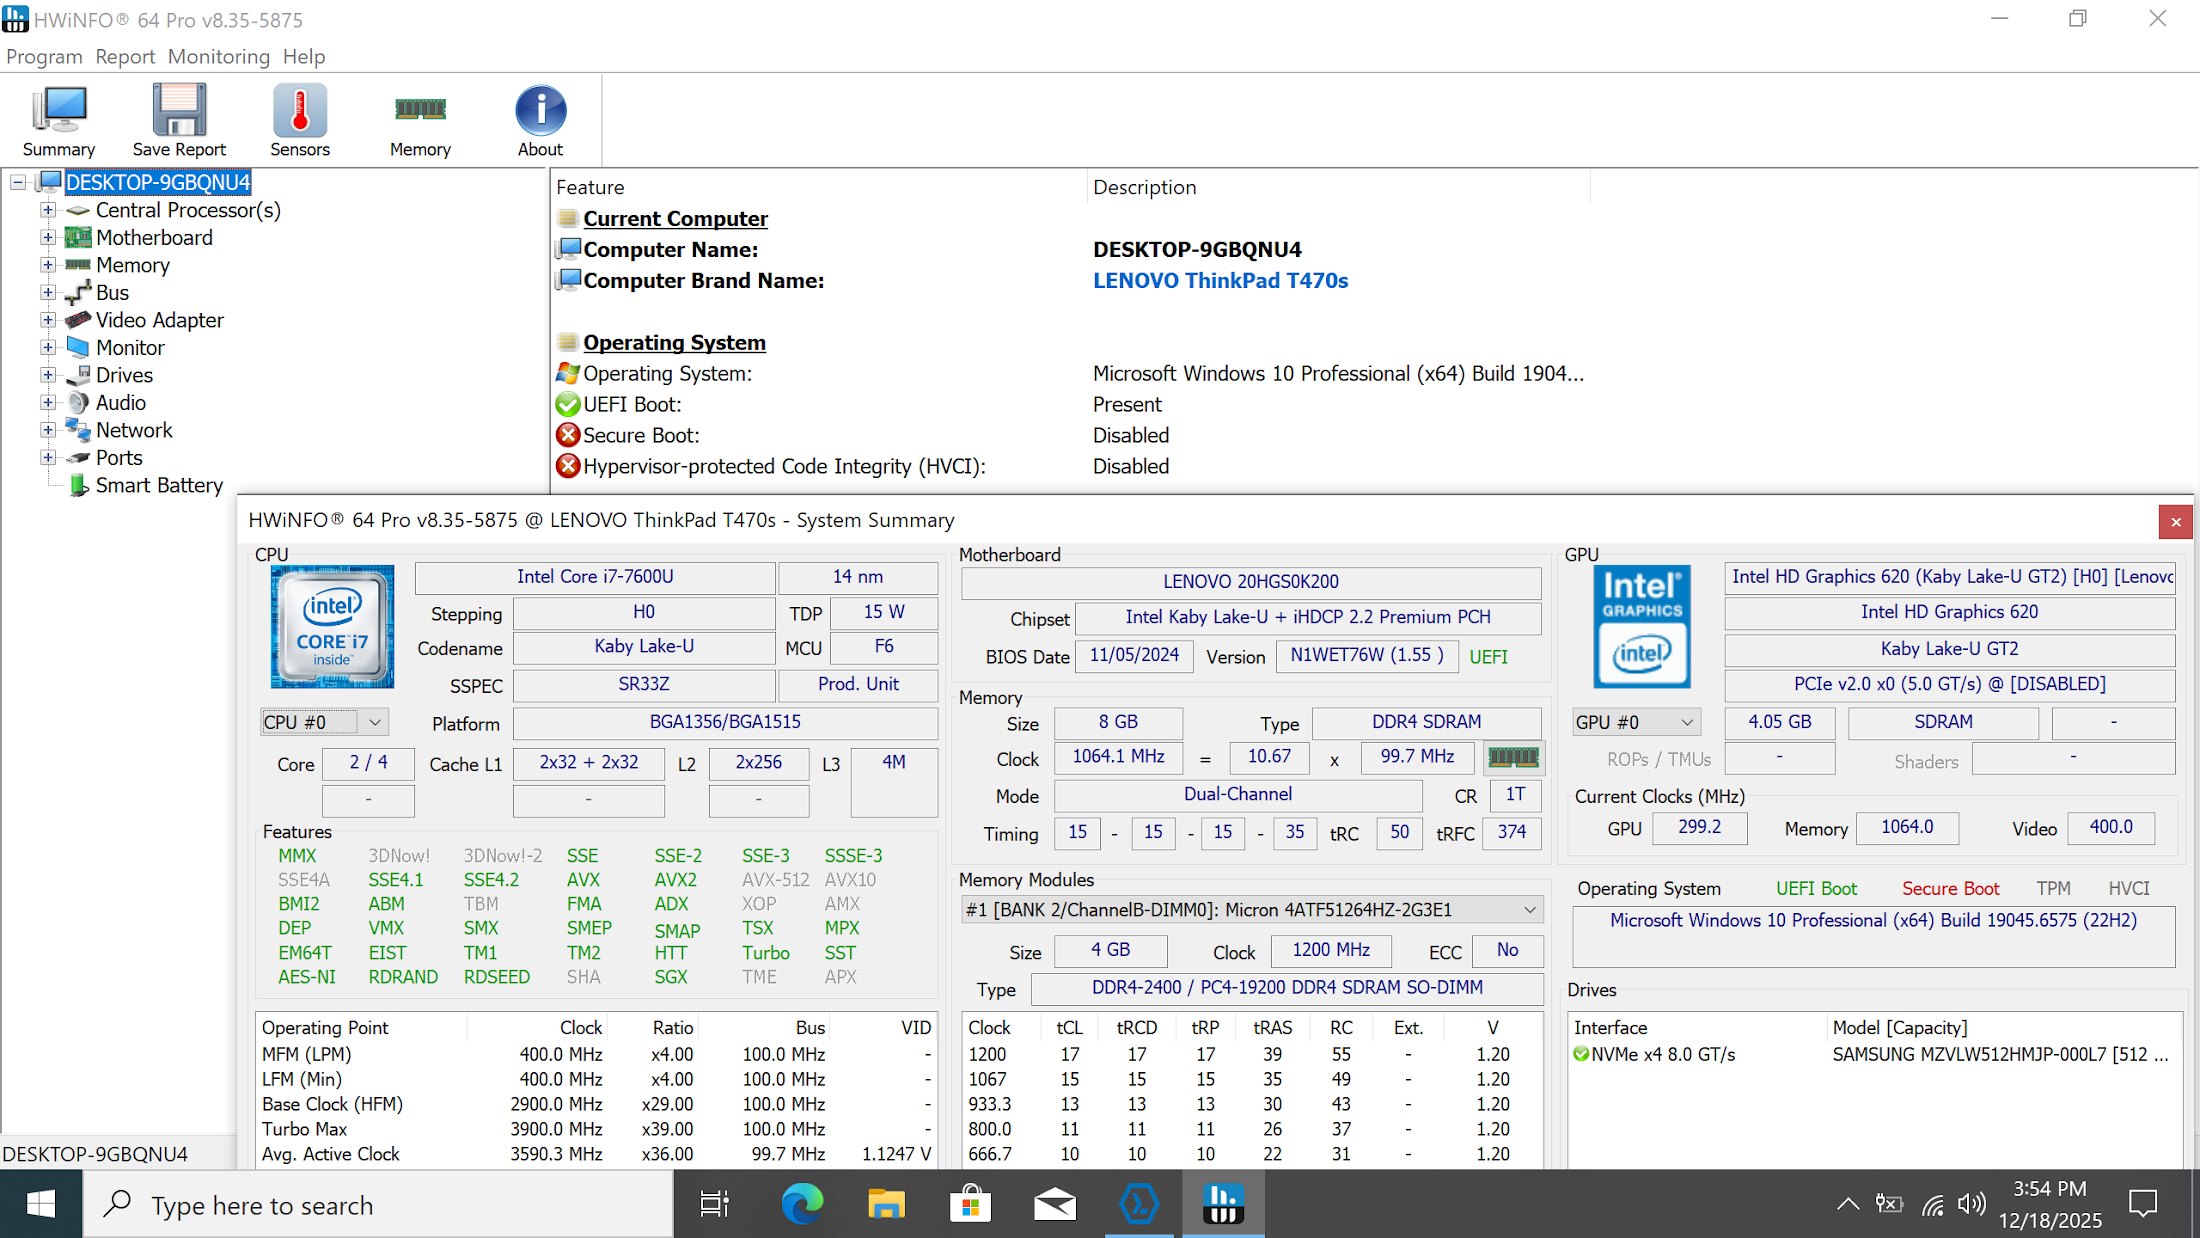The height and width of the screenshot is (1238, 2200).
Task: Open HWiNFO icon in the taskbar
Action: pos(1222,1204)
